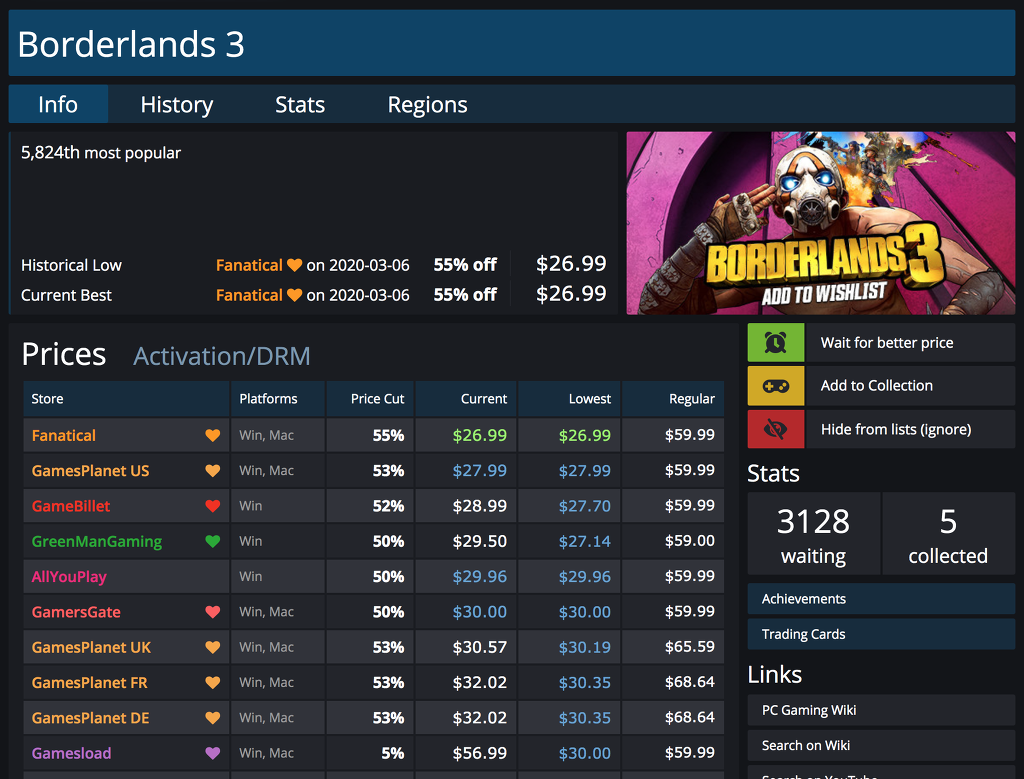Image resolution: width=1024 pixels, height=779 pixels.
Task: Click the heart beside GamesPlanet DE
Action: [x=212, y=718]
